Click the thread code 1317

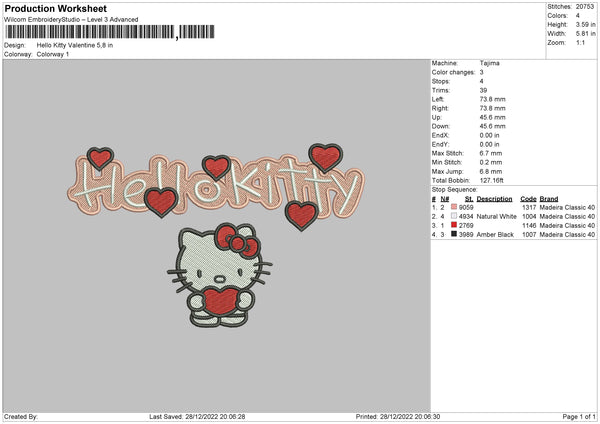point(529,207)
